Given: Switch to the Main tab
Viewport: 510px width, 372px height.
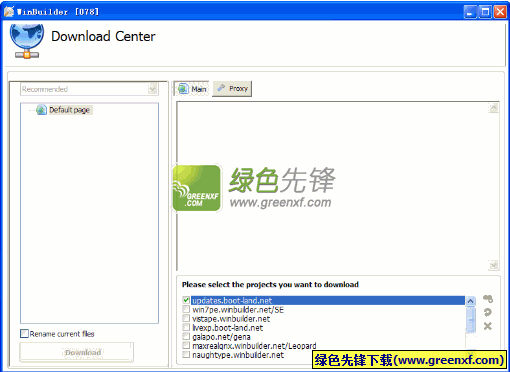Looking at the screenshot, I should [191, 89].
